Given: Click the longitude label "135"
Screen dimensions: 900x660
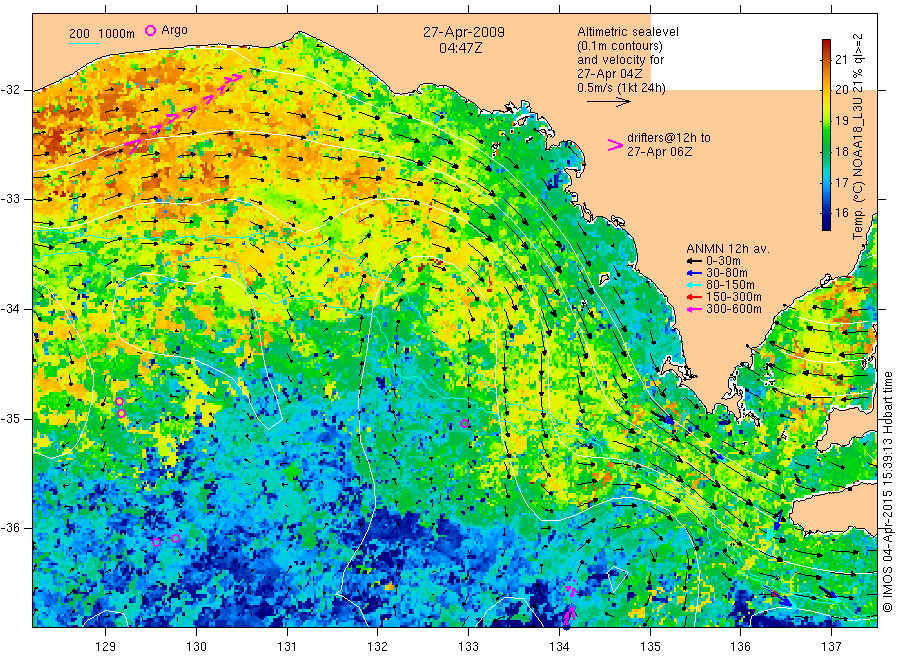Looking at the screenshot, I should 650,647.
